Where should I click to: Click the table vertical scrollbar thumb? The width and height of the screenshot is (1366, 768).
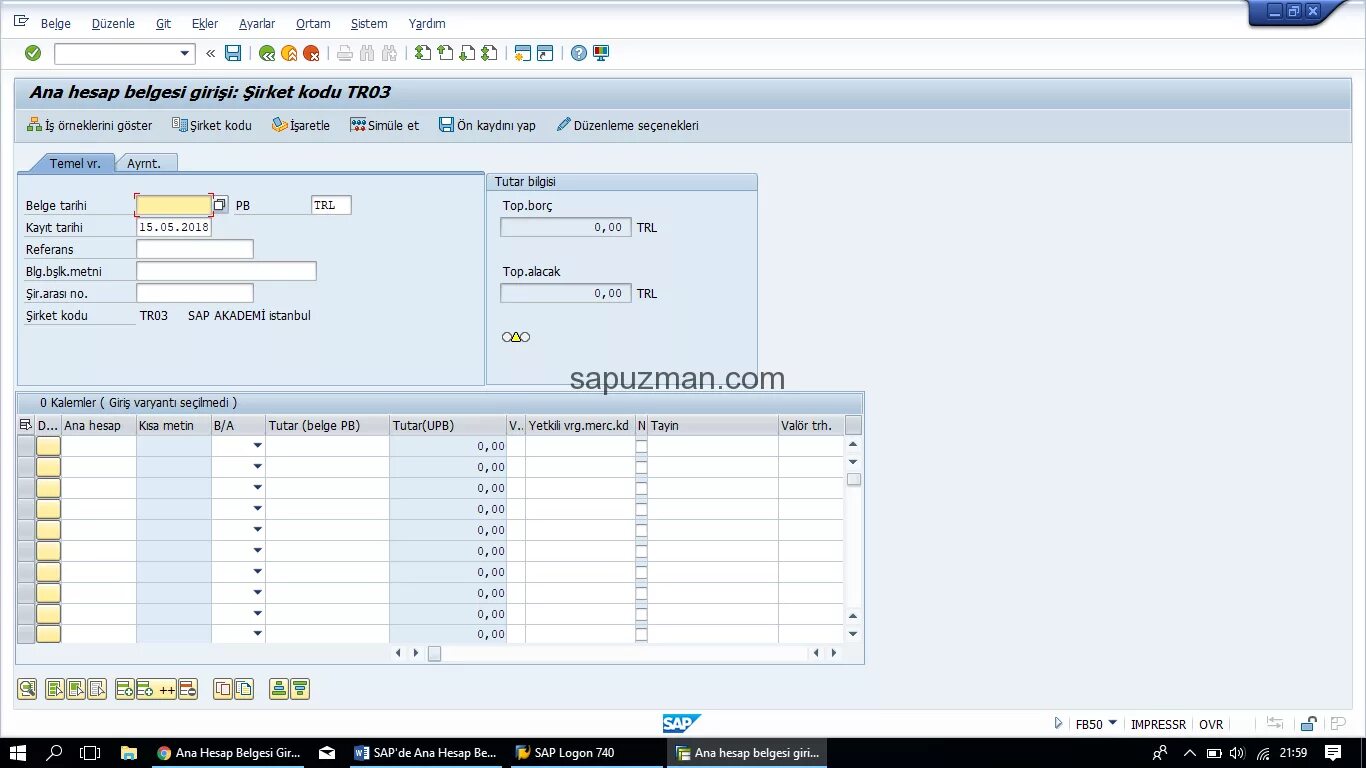(853, 479)
